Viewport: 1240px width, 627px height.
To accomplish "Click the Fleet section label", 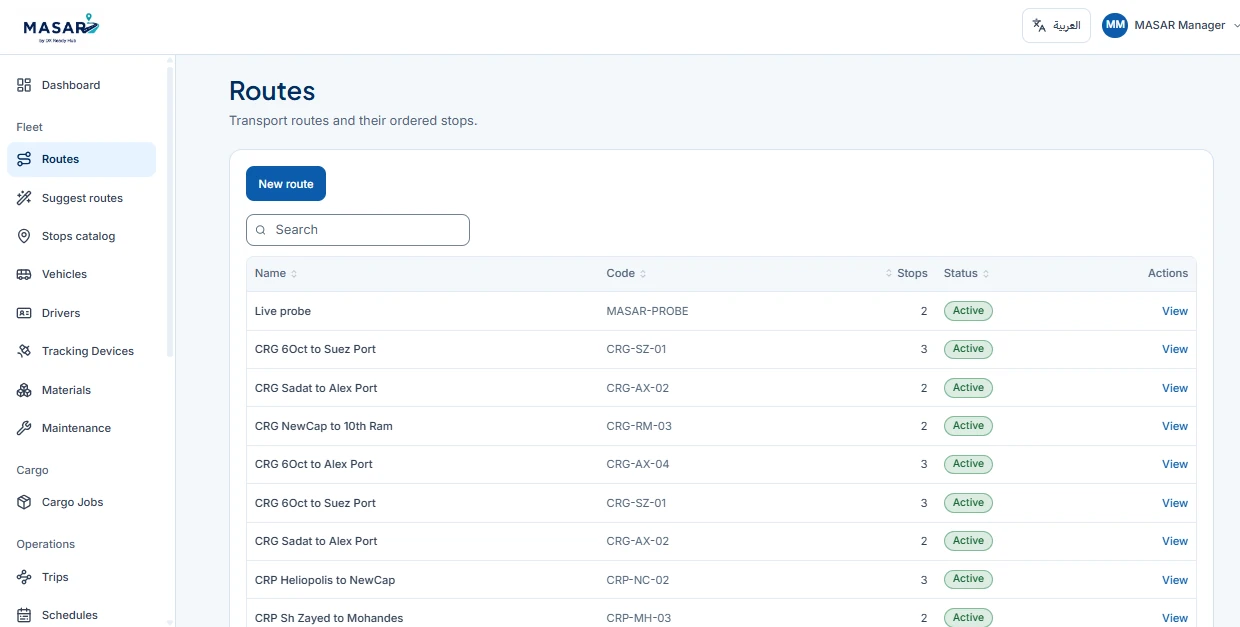I will (x=30, y=127).
